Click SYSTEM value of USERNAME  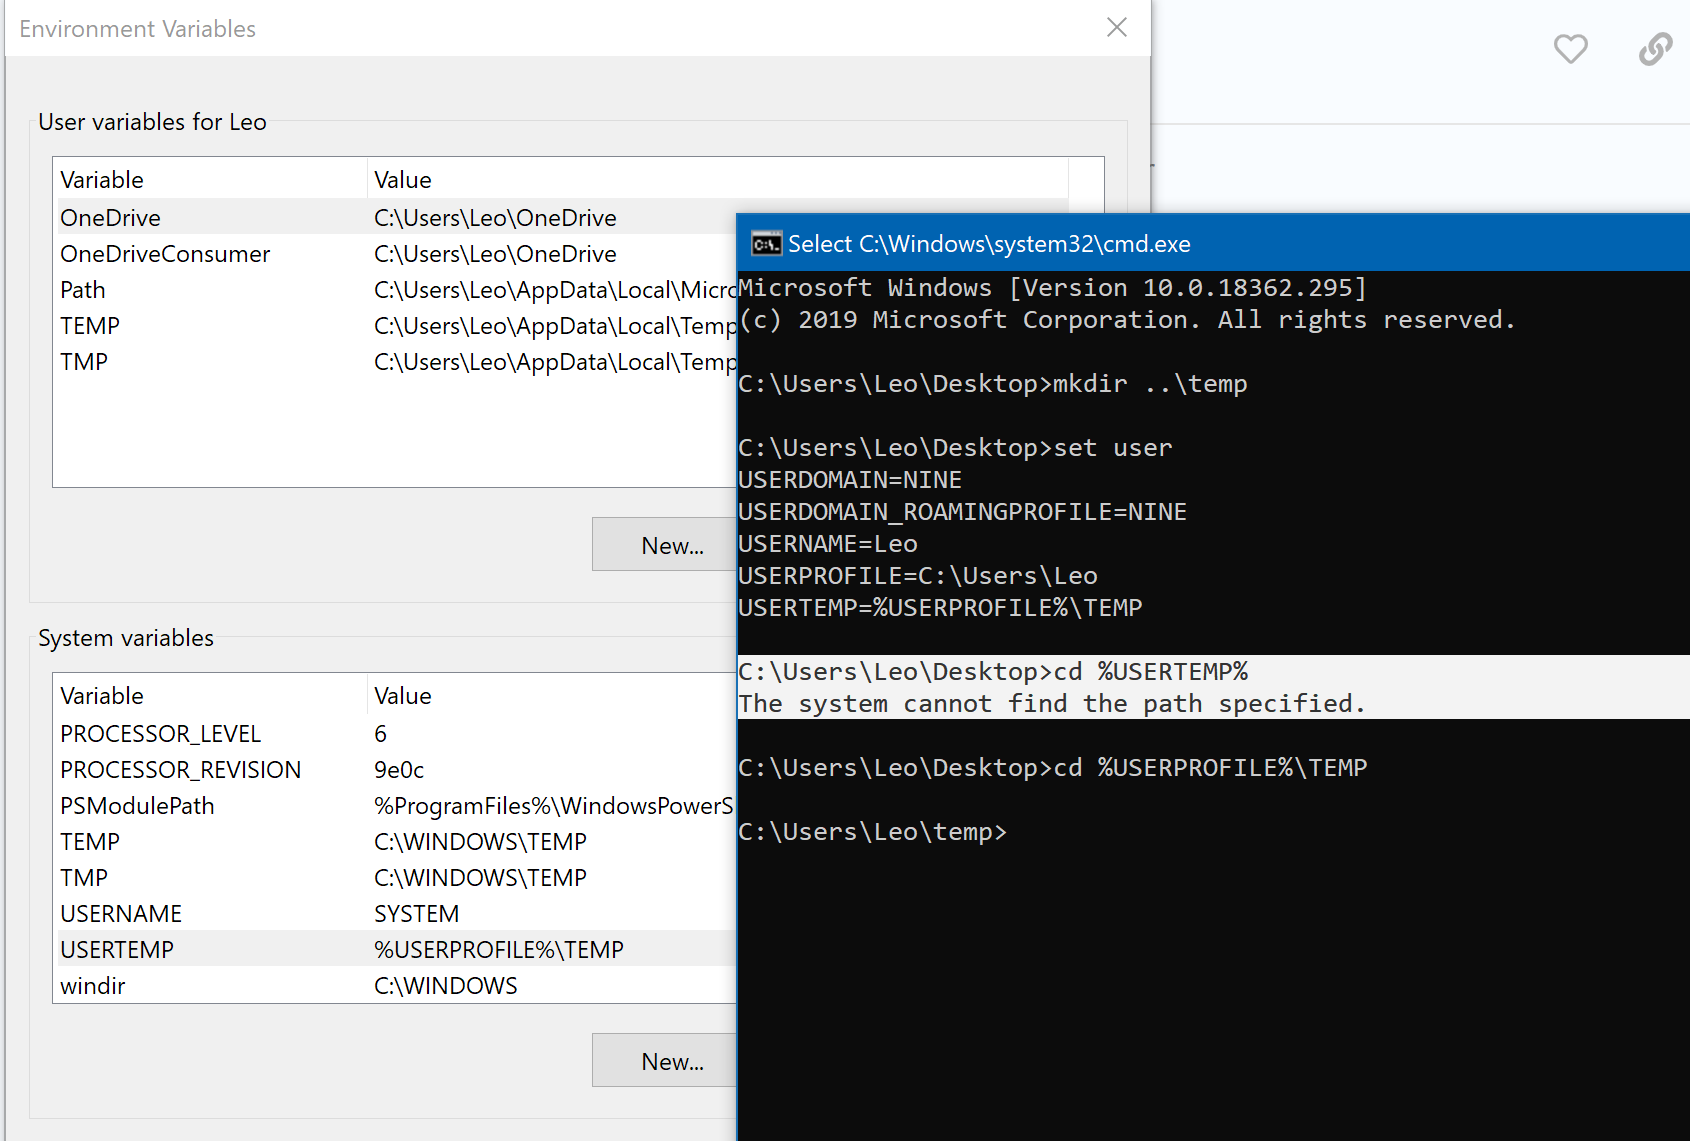416,913
